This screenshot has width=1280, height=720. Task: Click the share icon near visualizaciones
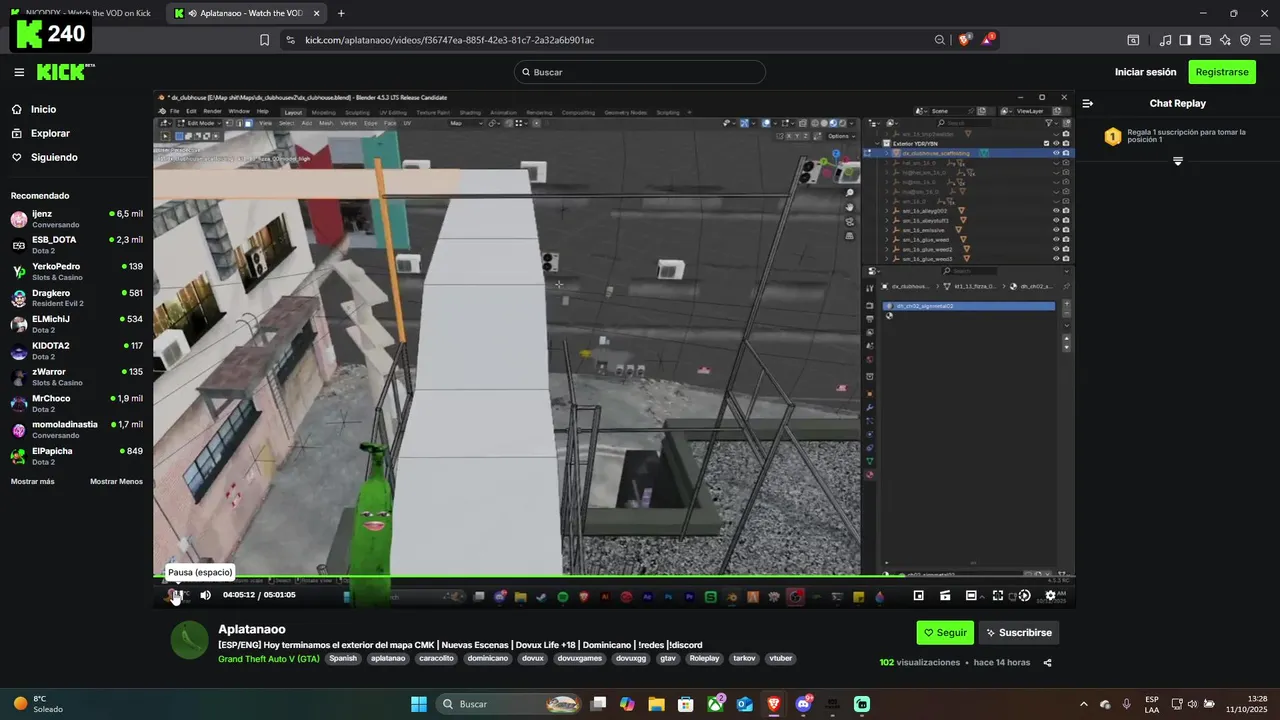click(x=1047, y=662)
